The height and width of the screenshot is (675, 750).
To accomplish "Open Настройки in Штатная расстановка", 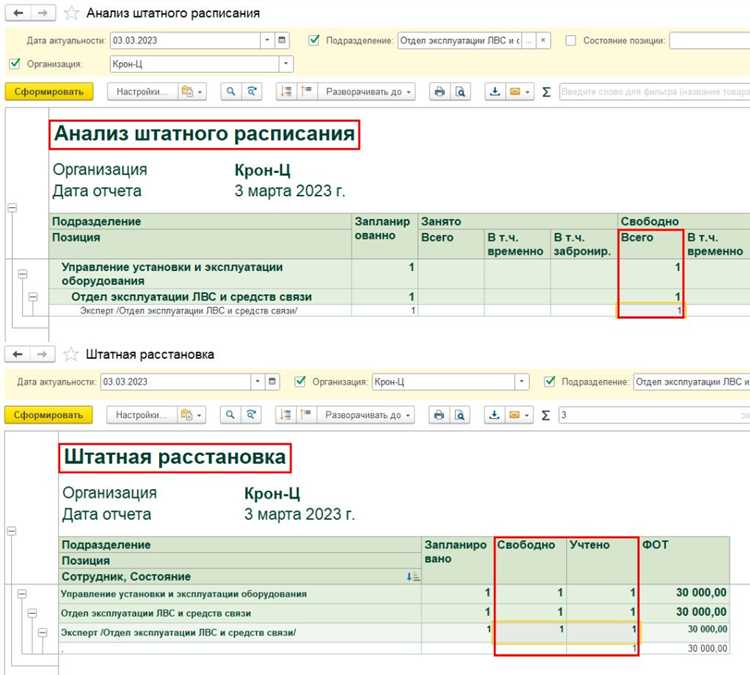I will (x=141, y=415).
